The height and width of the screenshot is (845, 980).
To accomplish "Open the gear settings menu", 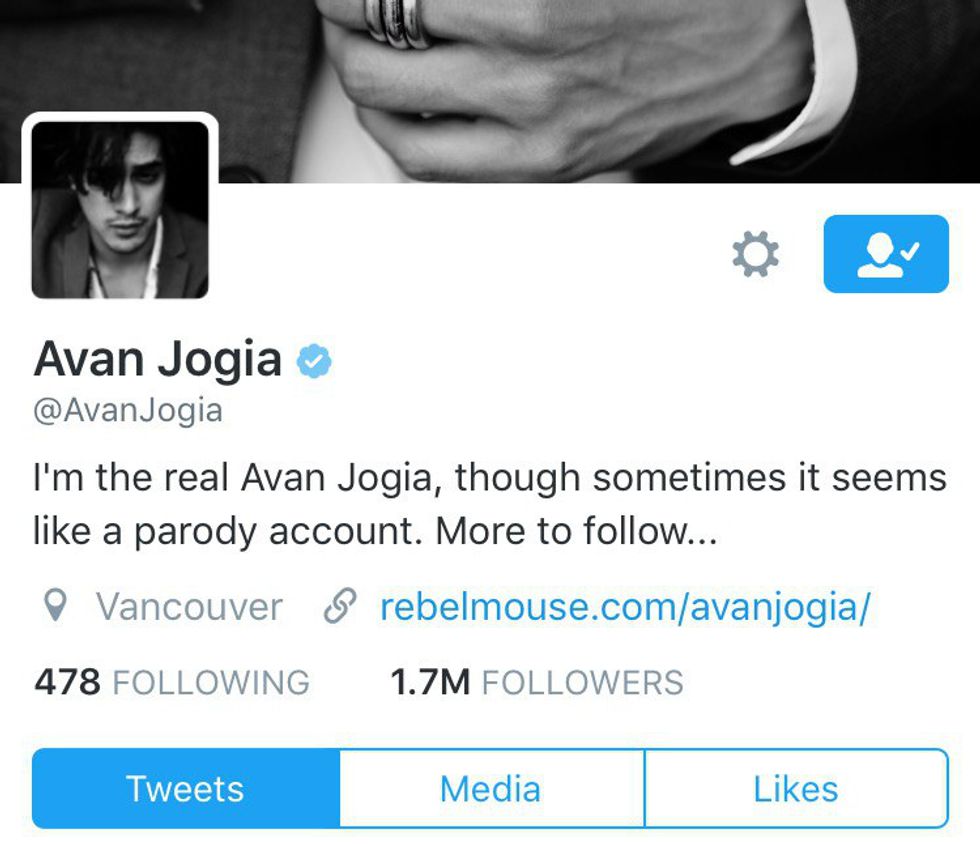I will pyautogui.click(x=756, y=254).
